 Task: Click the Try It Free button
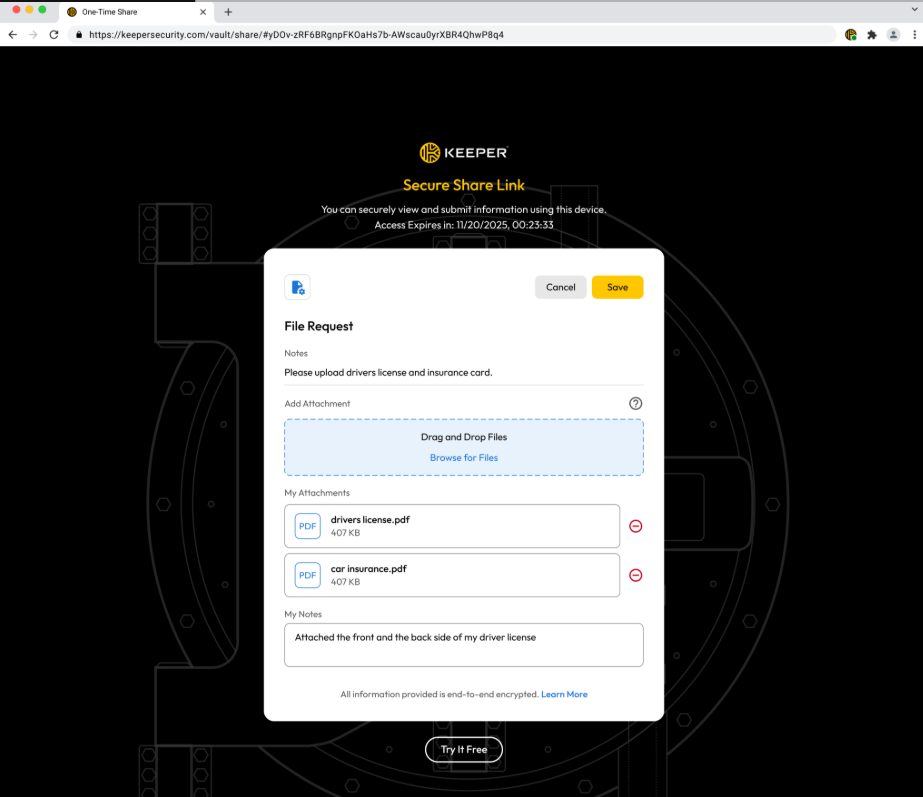click(x=464, y=749)
